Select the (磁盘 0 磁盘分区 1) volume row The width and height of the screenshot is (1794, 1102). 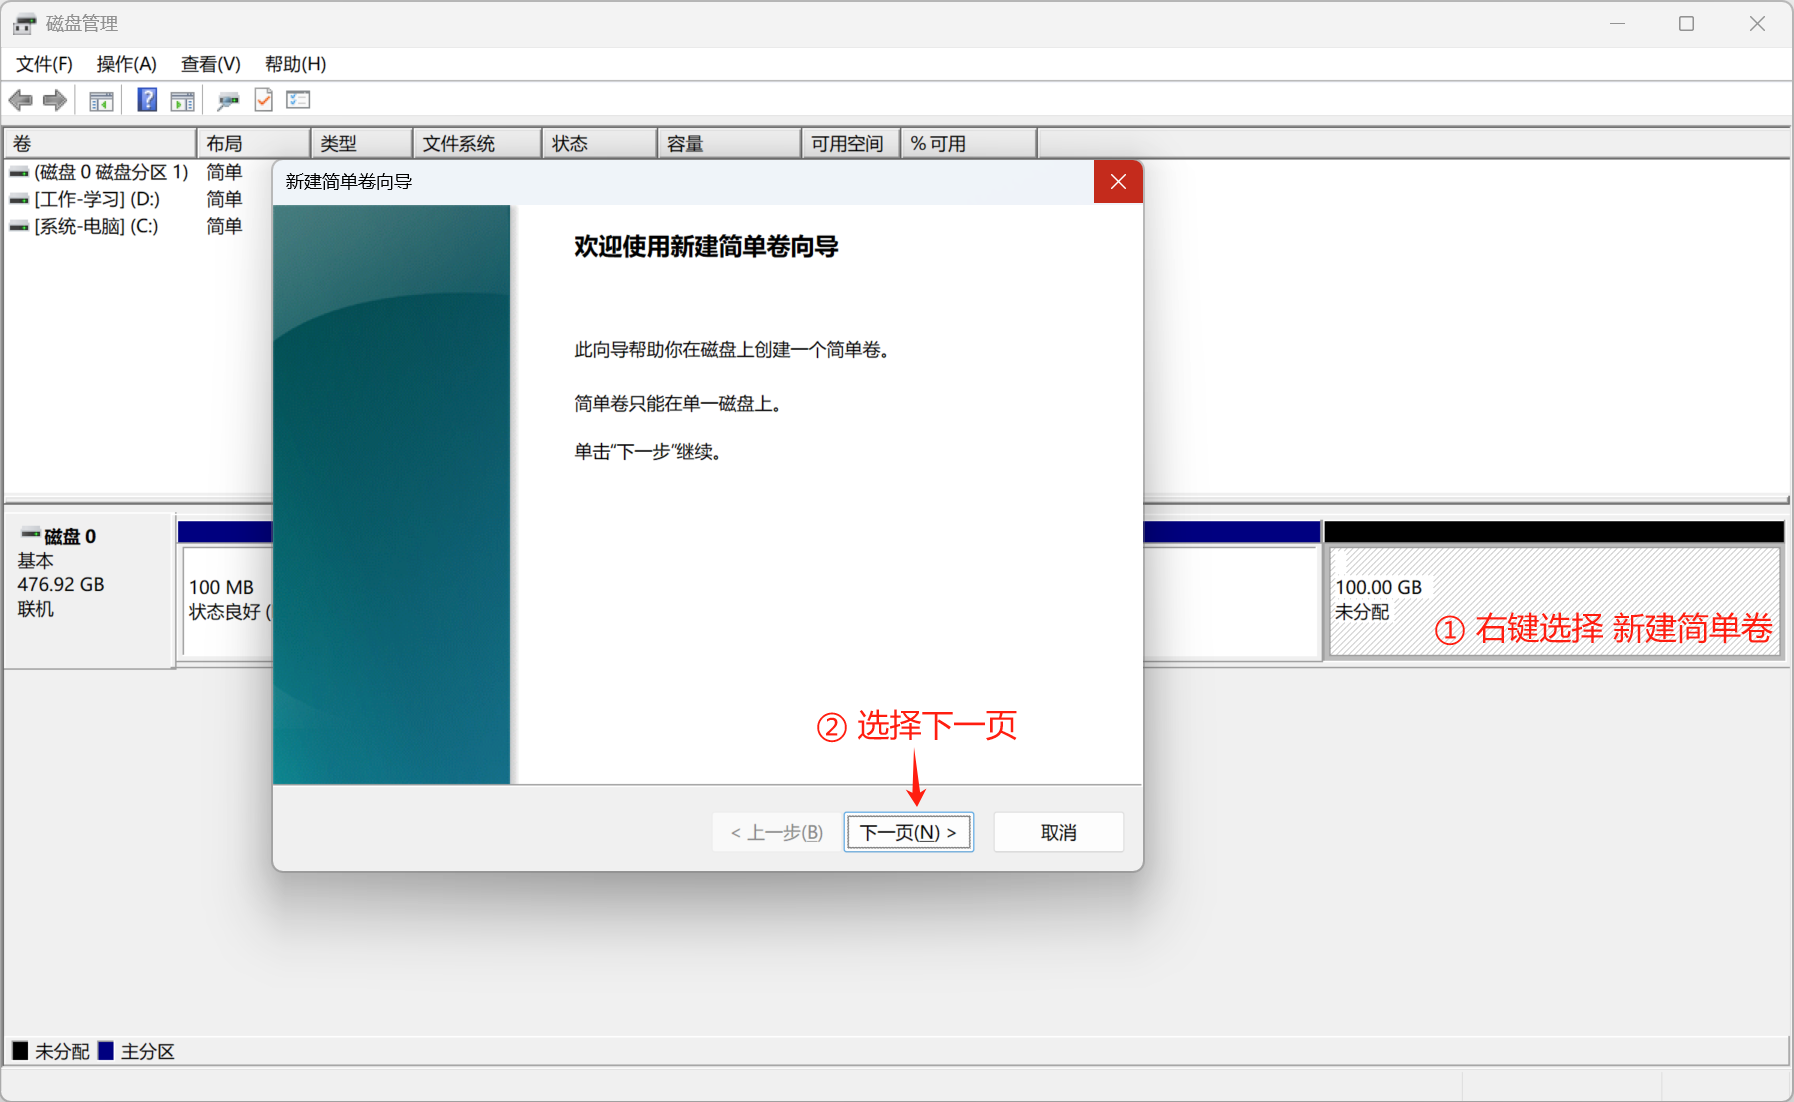[x=138, y=173]
